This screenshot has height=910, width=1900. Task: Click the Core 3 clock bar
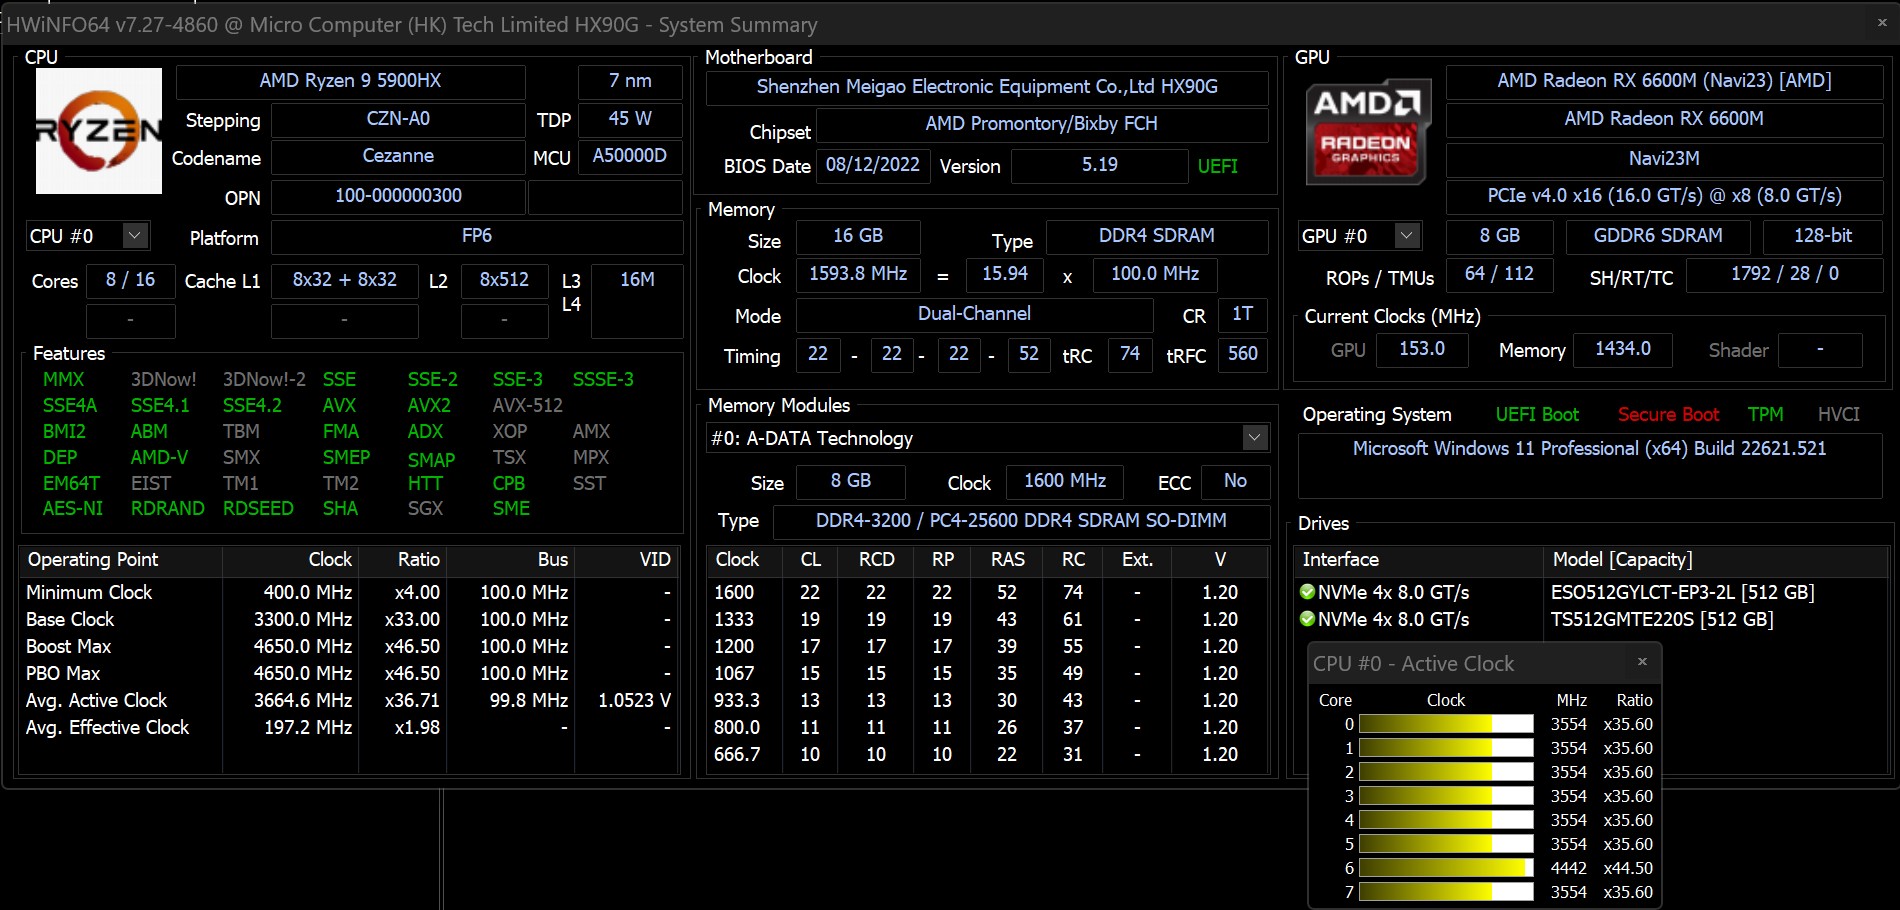[x=1446, y=796]
